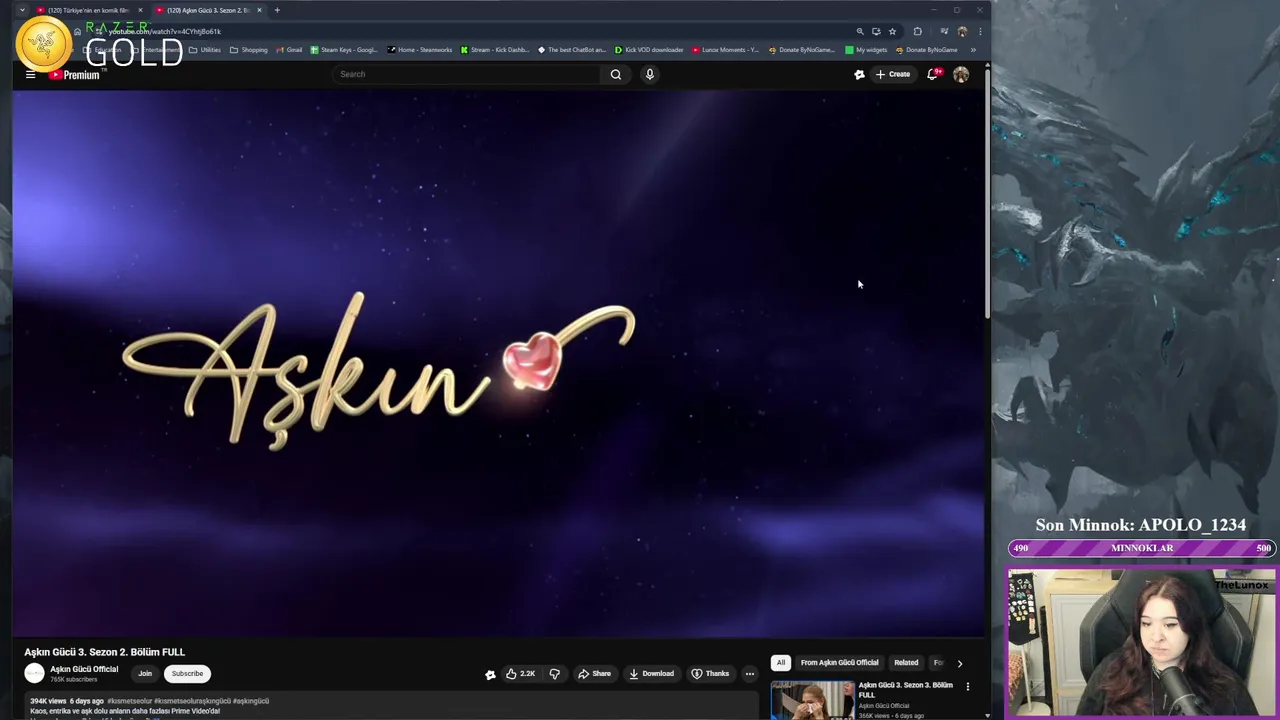Start voice search with the microphone icon
The height and width of the screenshot is (720, 1280).
coord(650,74)
